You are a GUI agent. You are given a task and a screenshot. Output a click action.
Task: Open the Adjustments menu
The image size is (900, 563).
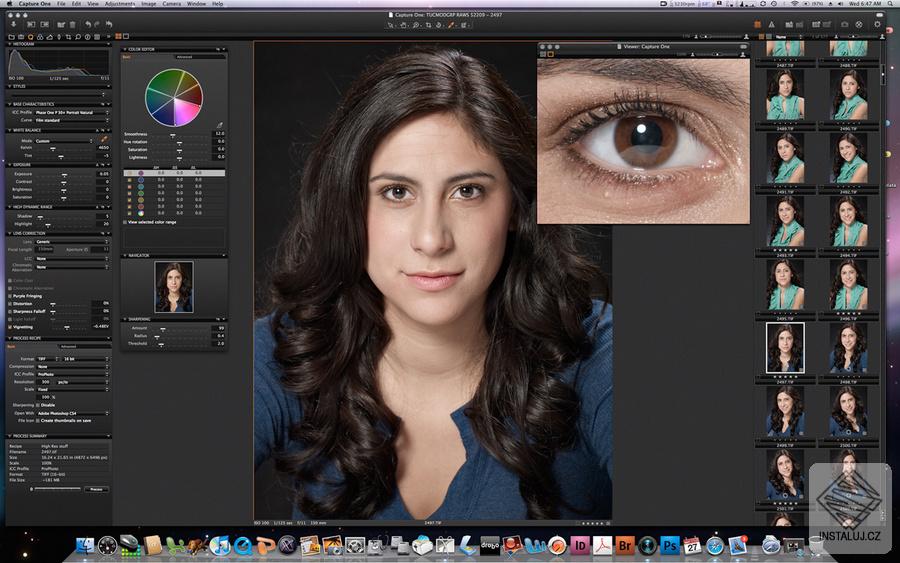(x=120, y=4)
